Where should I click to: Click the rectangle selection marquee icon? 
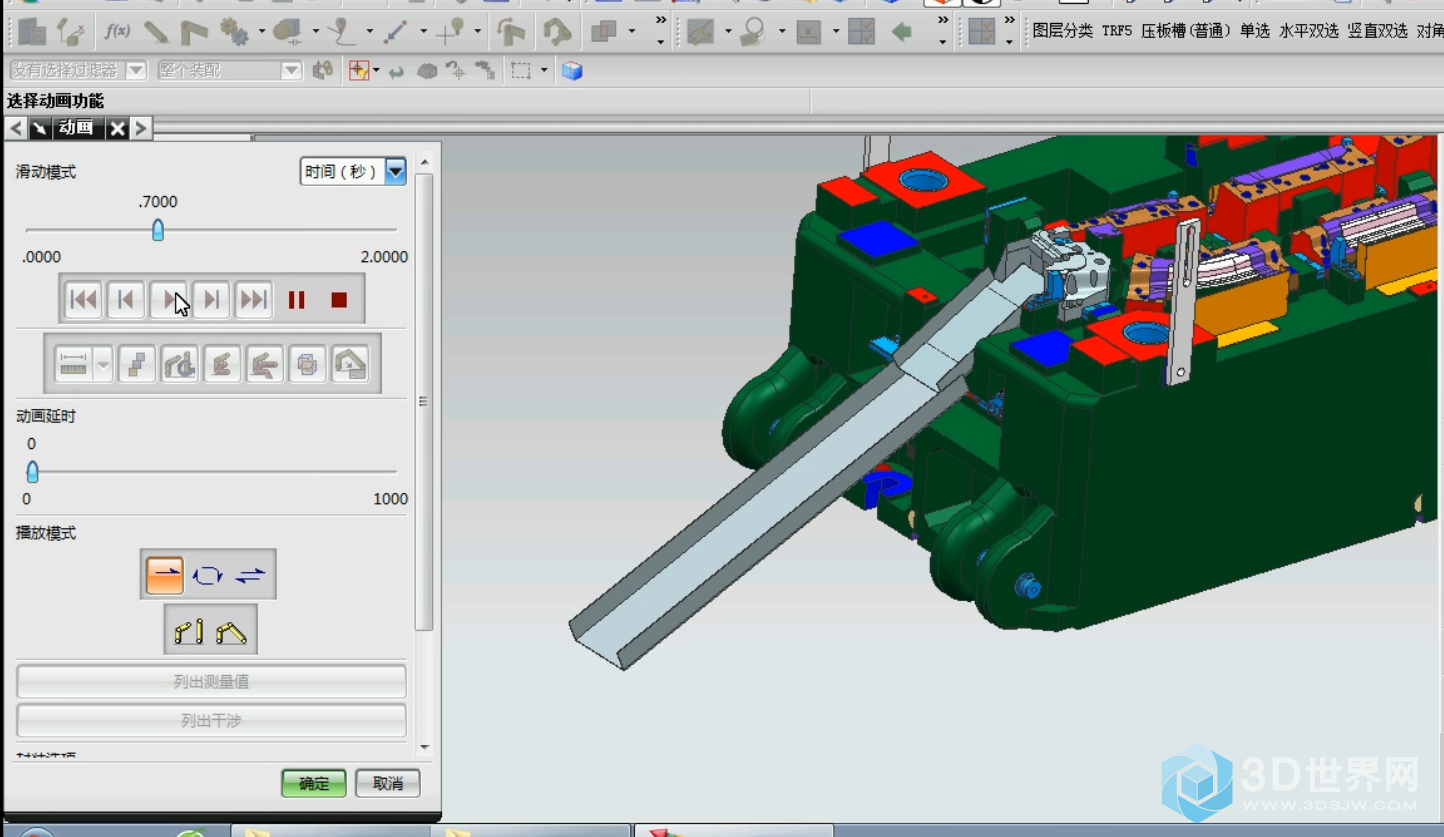[x=521, y=71]
